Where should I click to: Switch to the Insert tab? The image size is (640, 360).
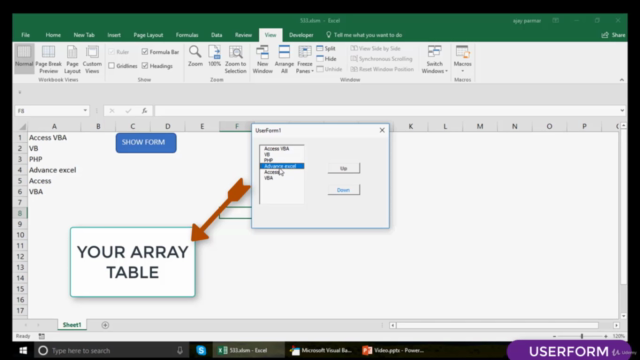114,35
